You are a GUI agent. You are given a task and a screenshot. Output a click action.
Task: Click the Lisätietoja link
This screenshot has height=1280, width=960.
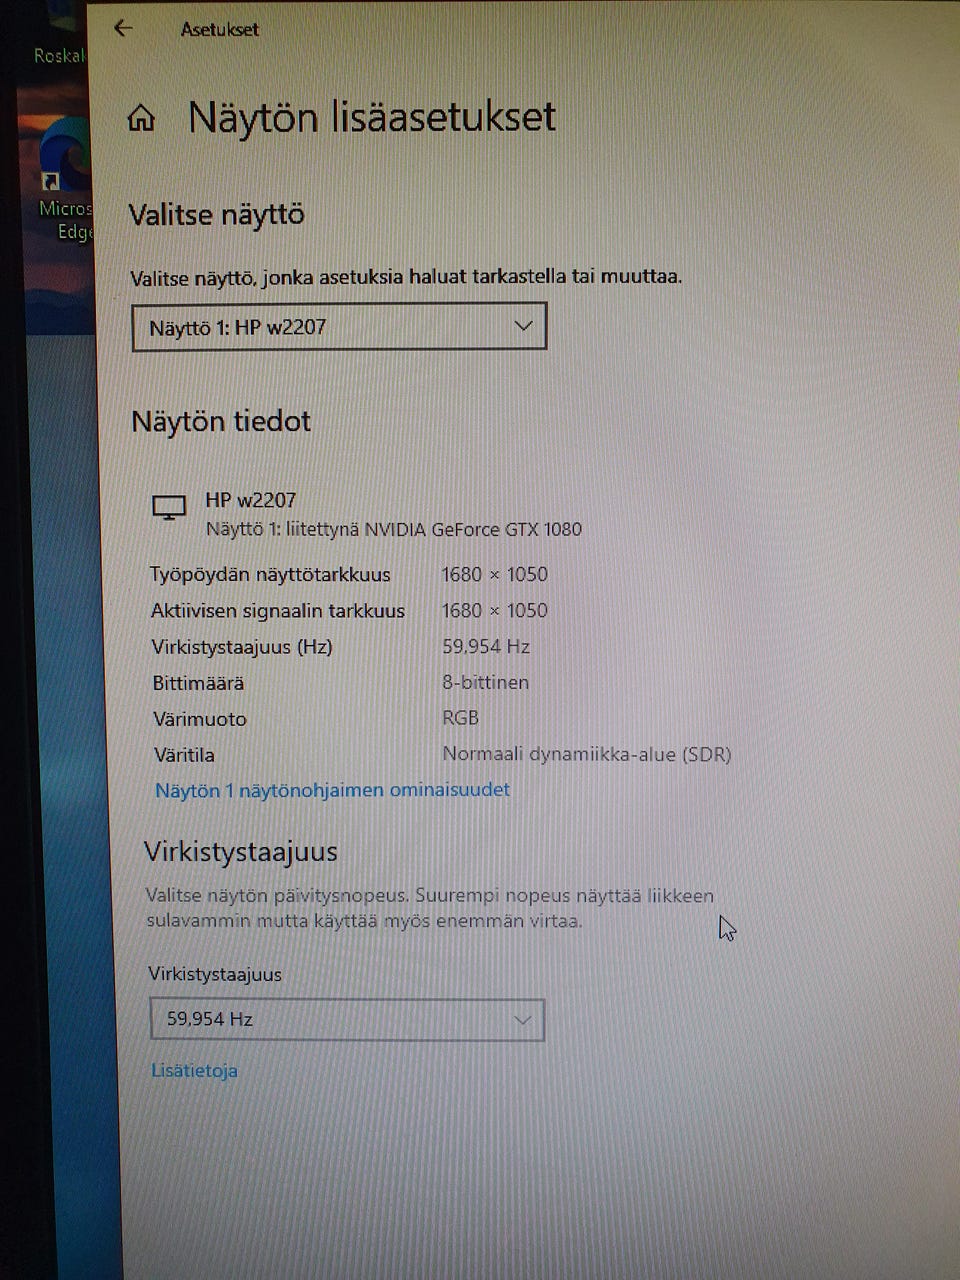pos(194,1071)
